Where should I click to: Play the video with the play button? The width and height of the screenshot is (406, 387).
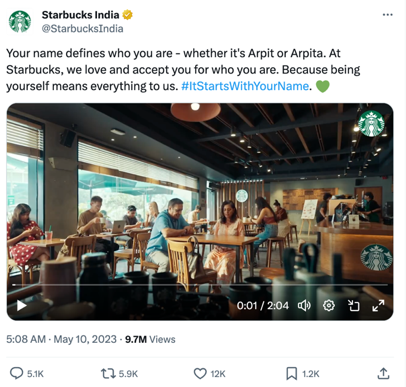(x=22, y=305)
